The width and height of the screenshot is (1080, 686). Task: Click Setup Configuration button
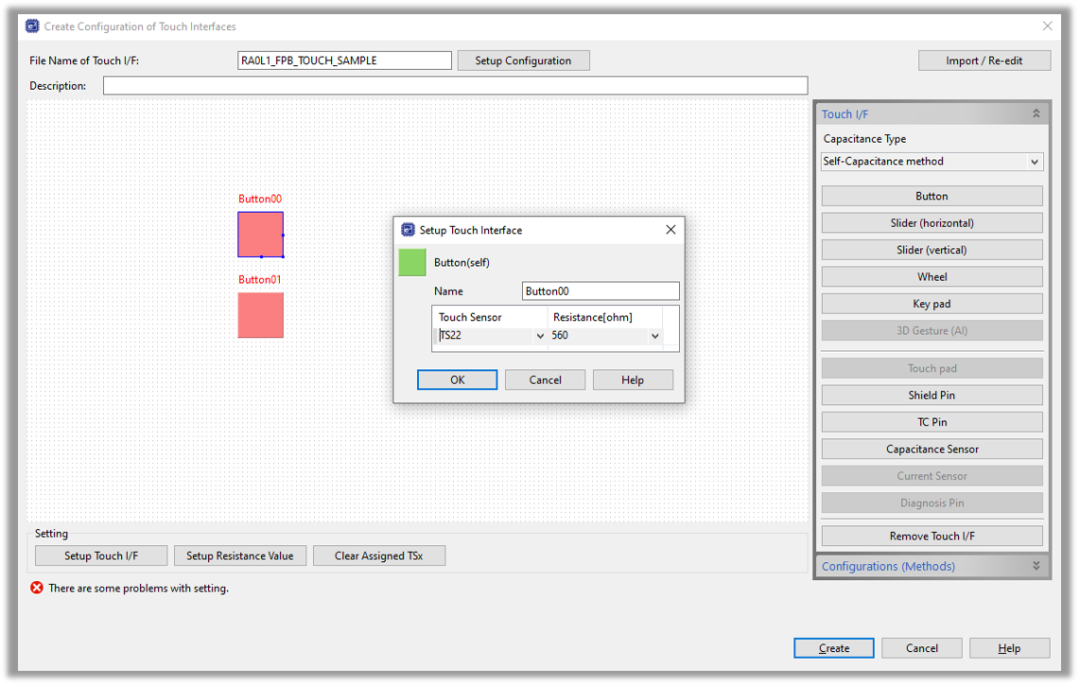(x=523, y=61)
